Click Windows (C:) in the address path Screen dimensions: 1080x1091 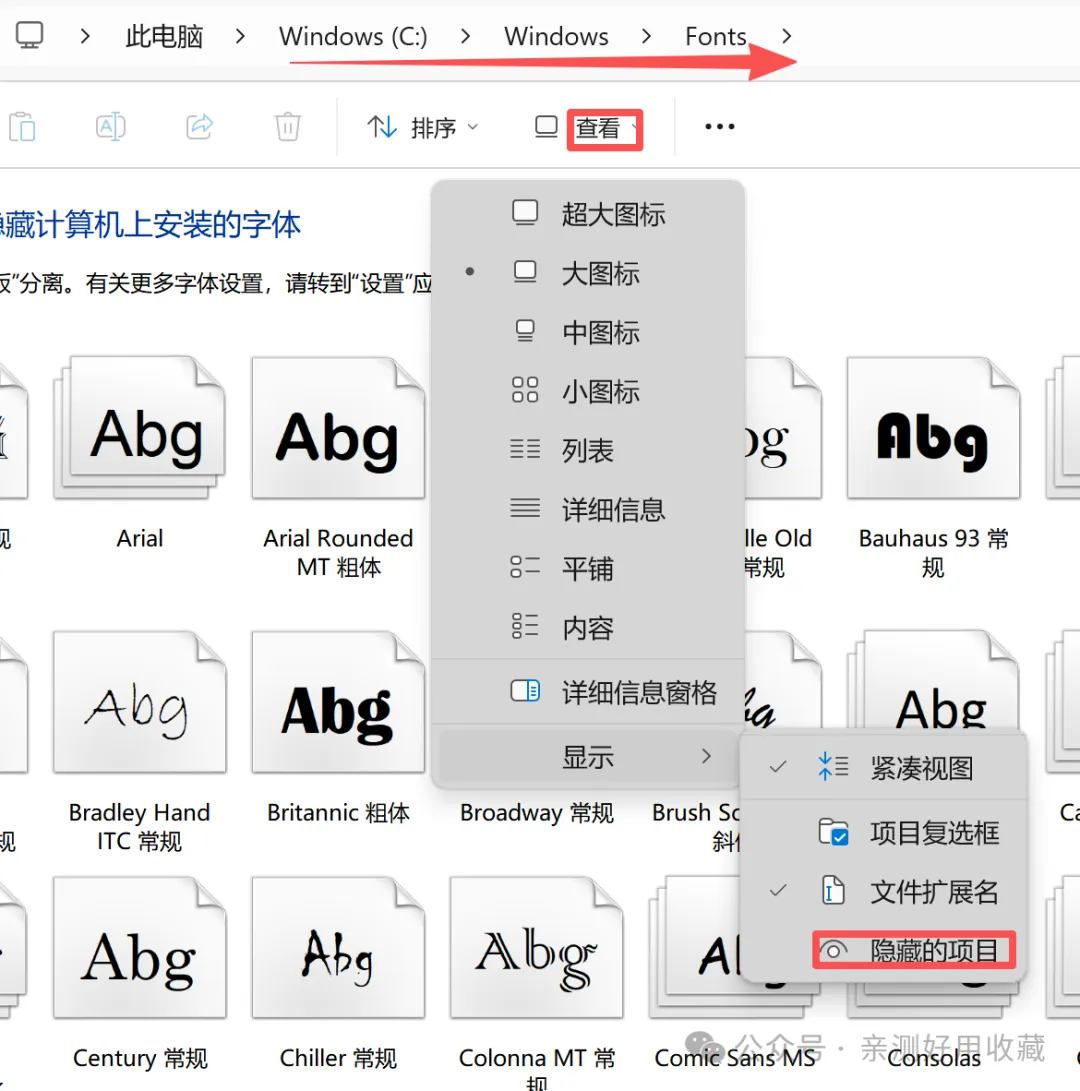pos(354,36)
